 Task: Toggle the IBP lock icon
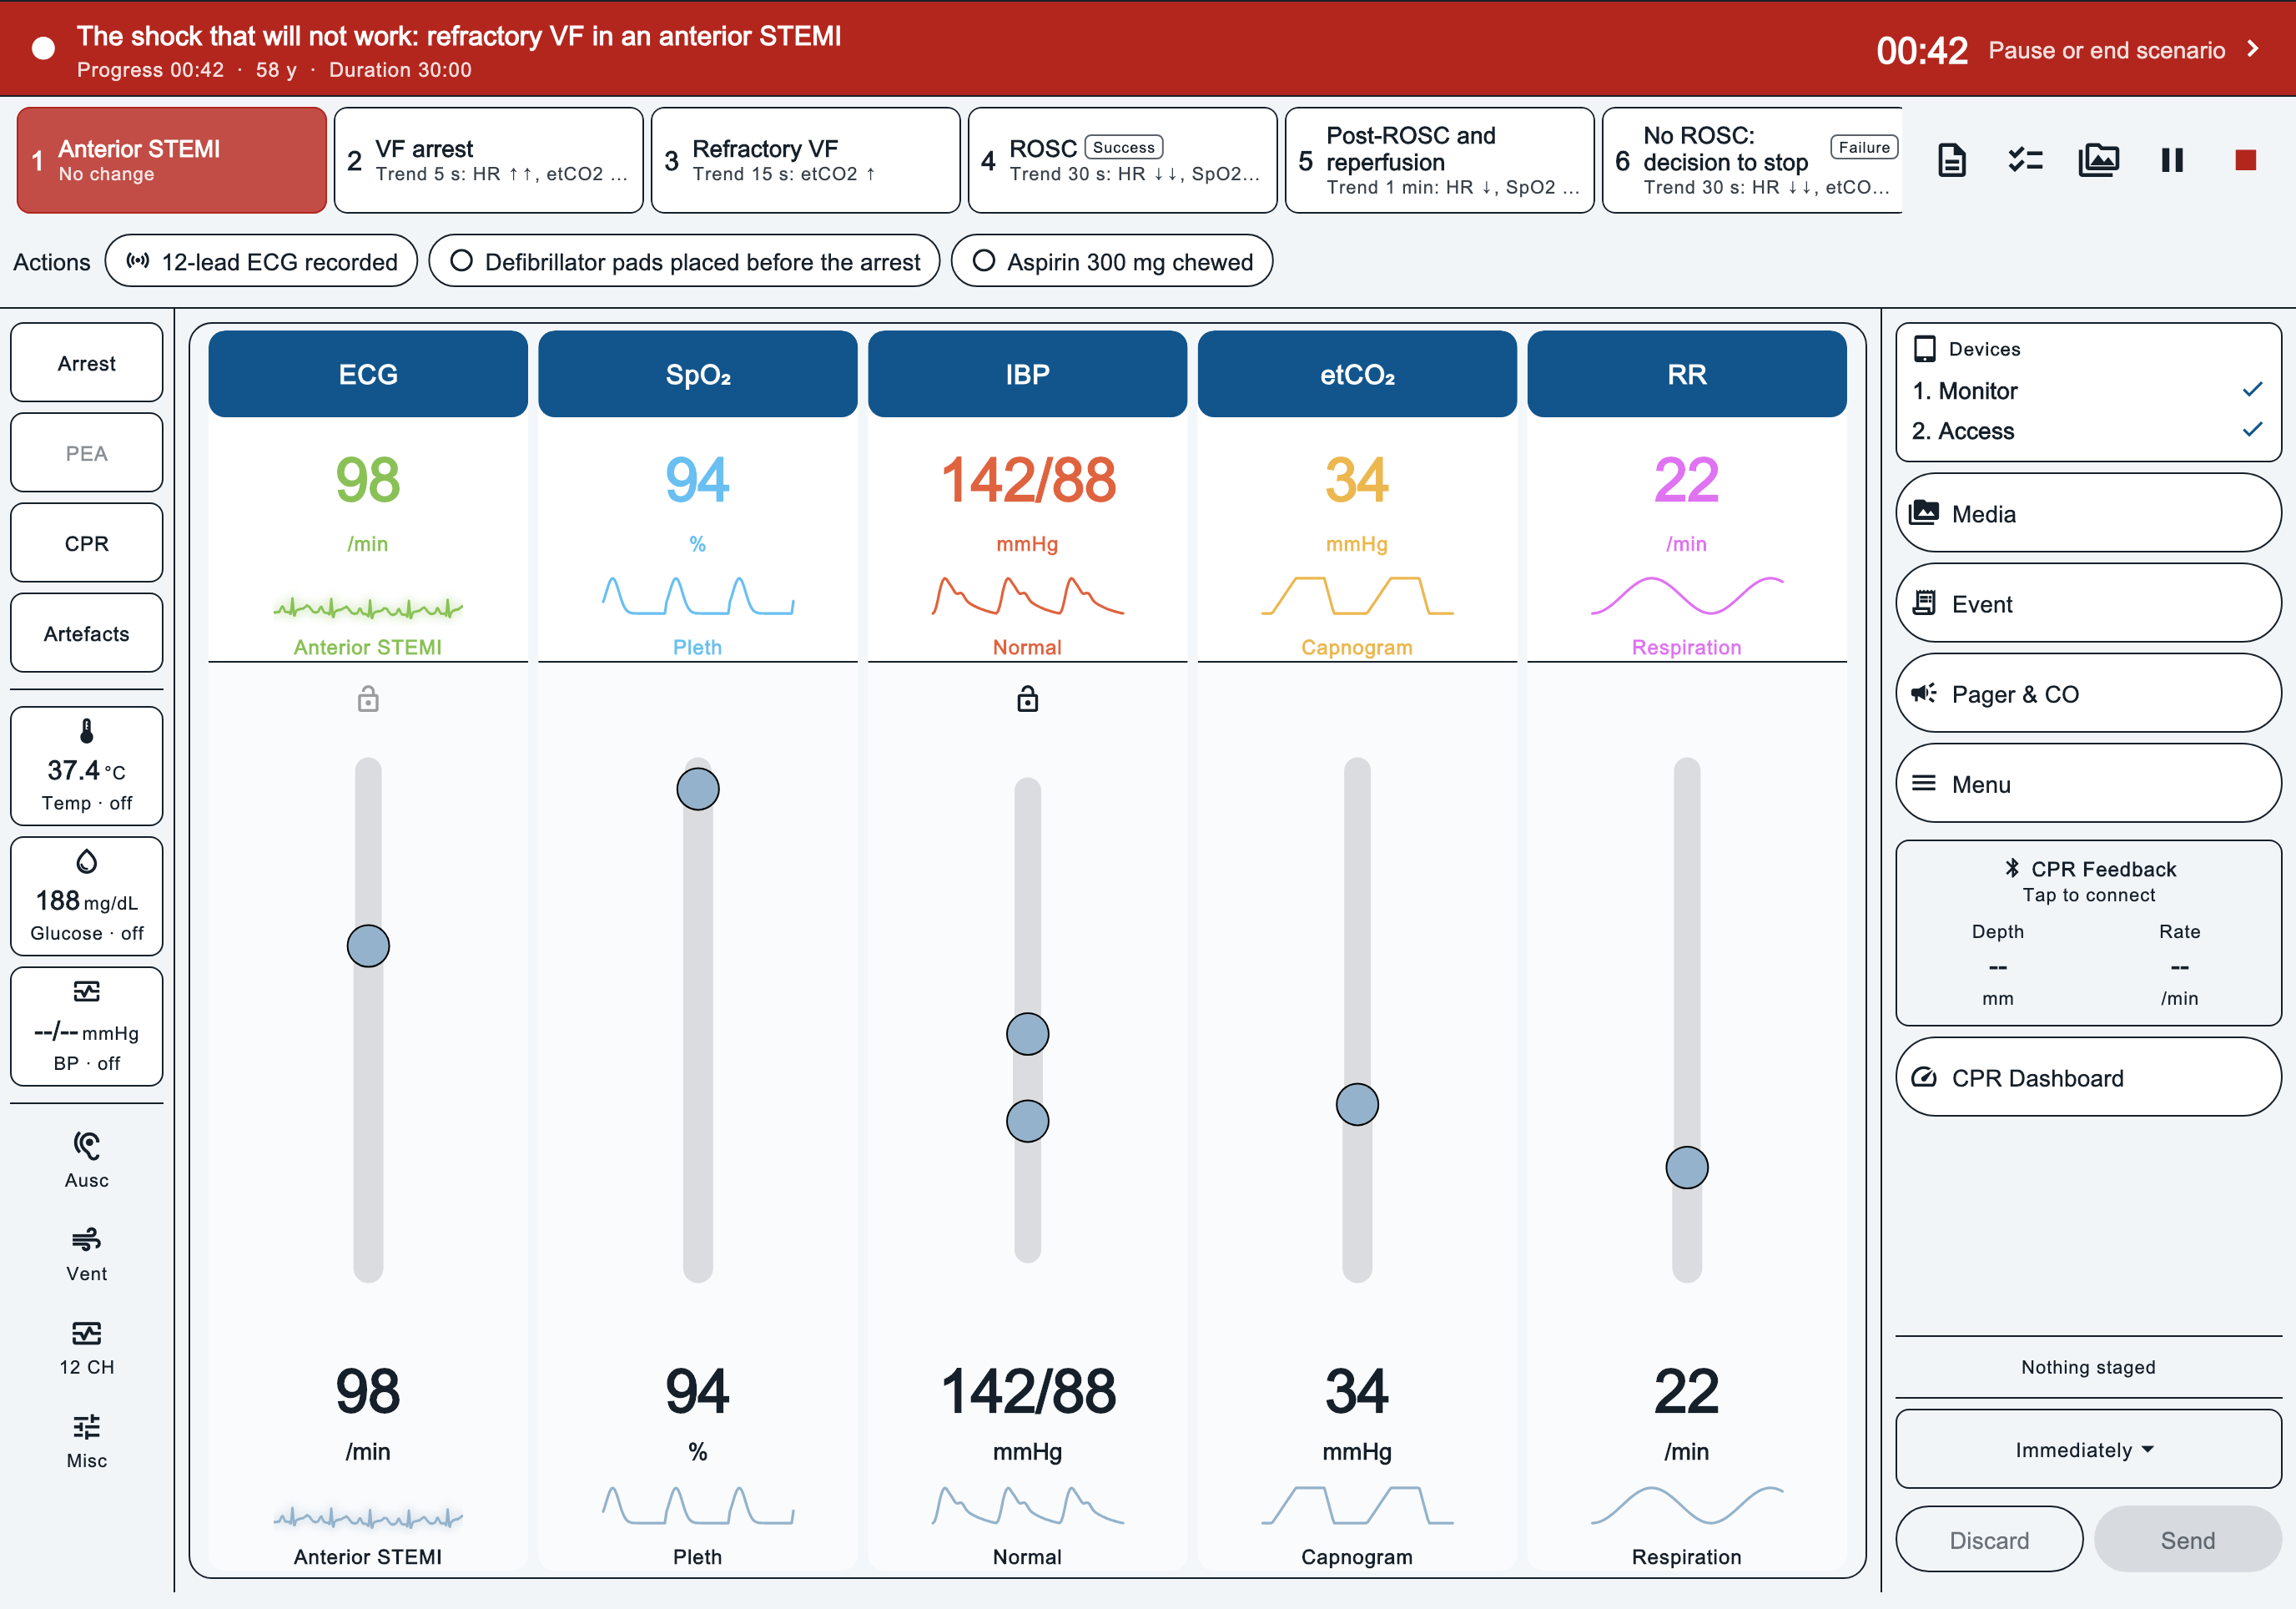tap(1027, 699)
